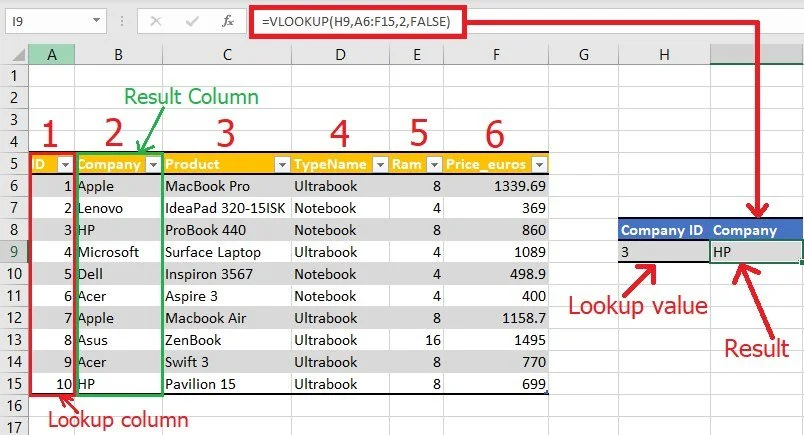The height and width of the screenshot is (435, 804).
Task: Open the Product column filter dropdown
Action: (282, 165)
